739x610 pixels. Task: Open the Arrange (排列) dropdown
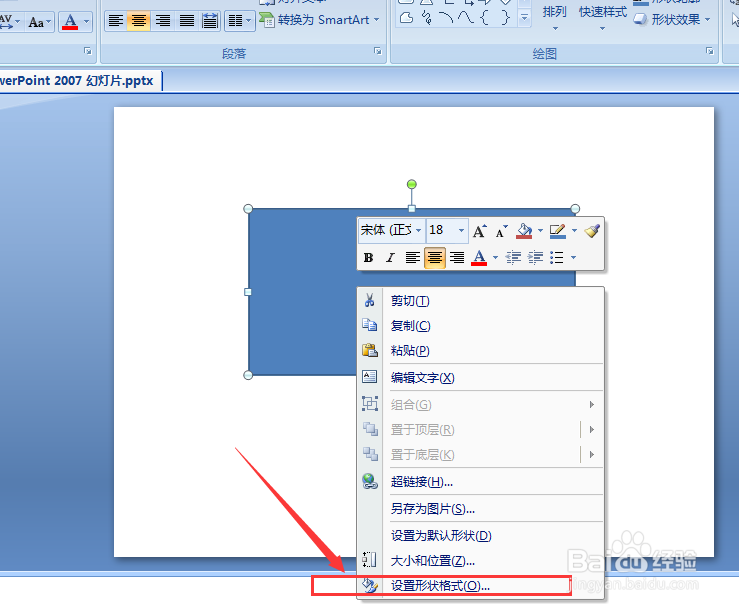pos(554,16)
